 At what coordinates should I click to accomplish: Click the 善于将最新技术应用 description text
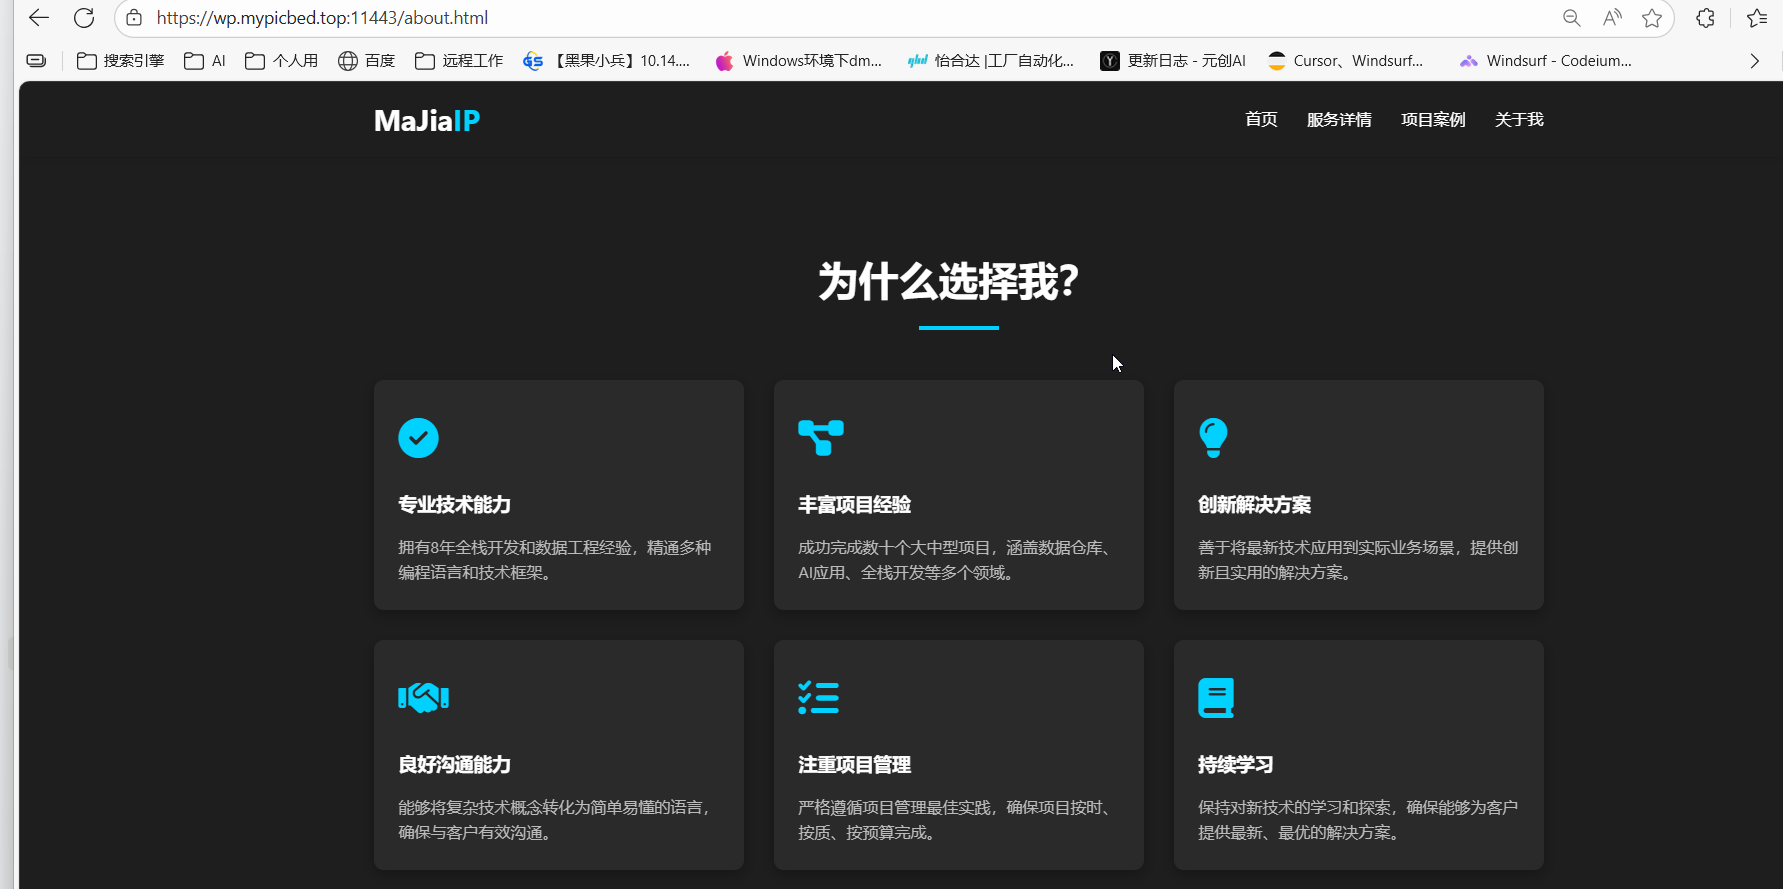point(1358,560)
